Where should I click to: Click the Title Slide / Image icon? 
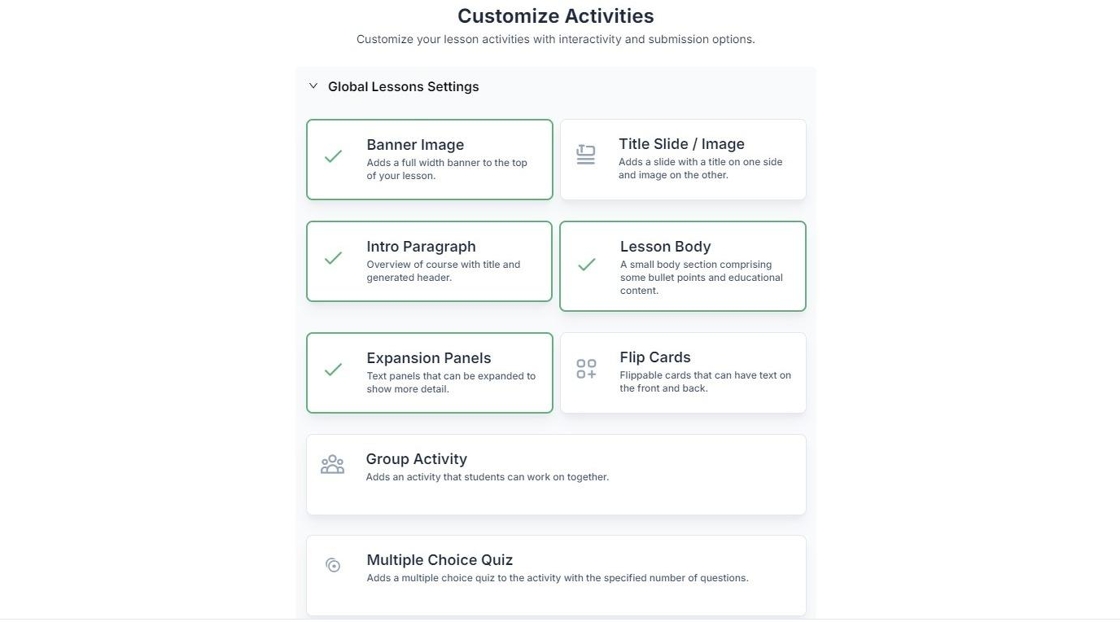[x=586, y=154]
